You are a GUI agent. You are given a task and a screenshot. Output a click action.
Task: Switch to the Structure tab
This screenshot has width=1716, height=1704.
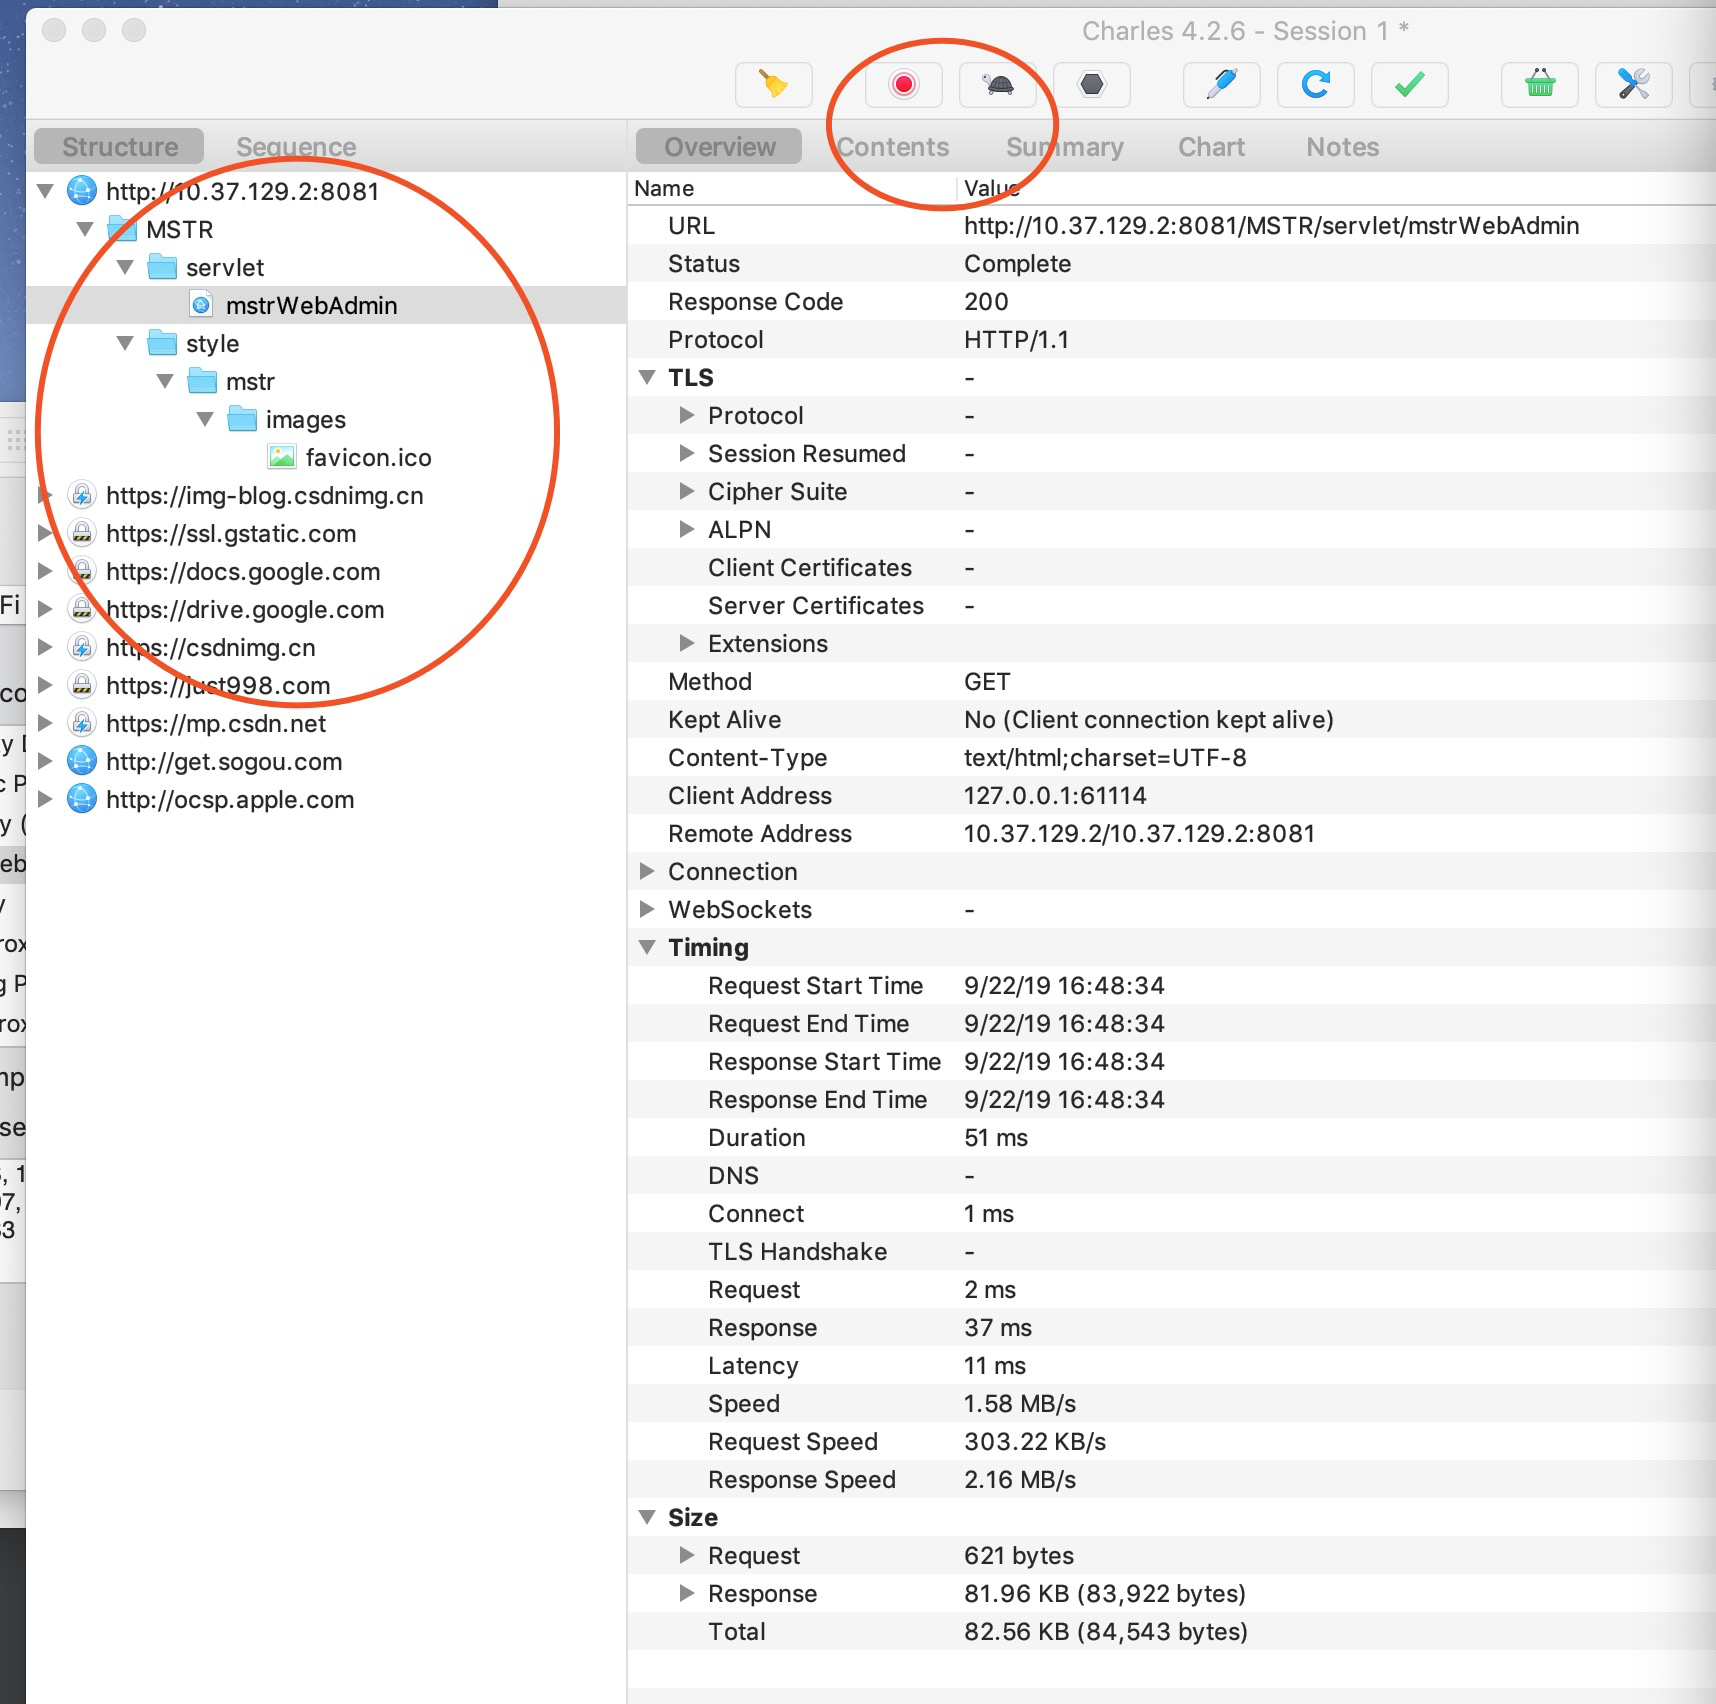click(x=120, y=147)
